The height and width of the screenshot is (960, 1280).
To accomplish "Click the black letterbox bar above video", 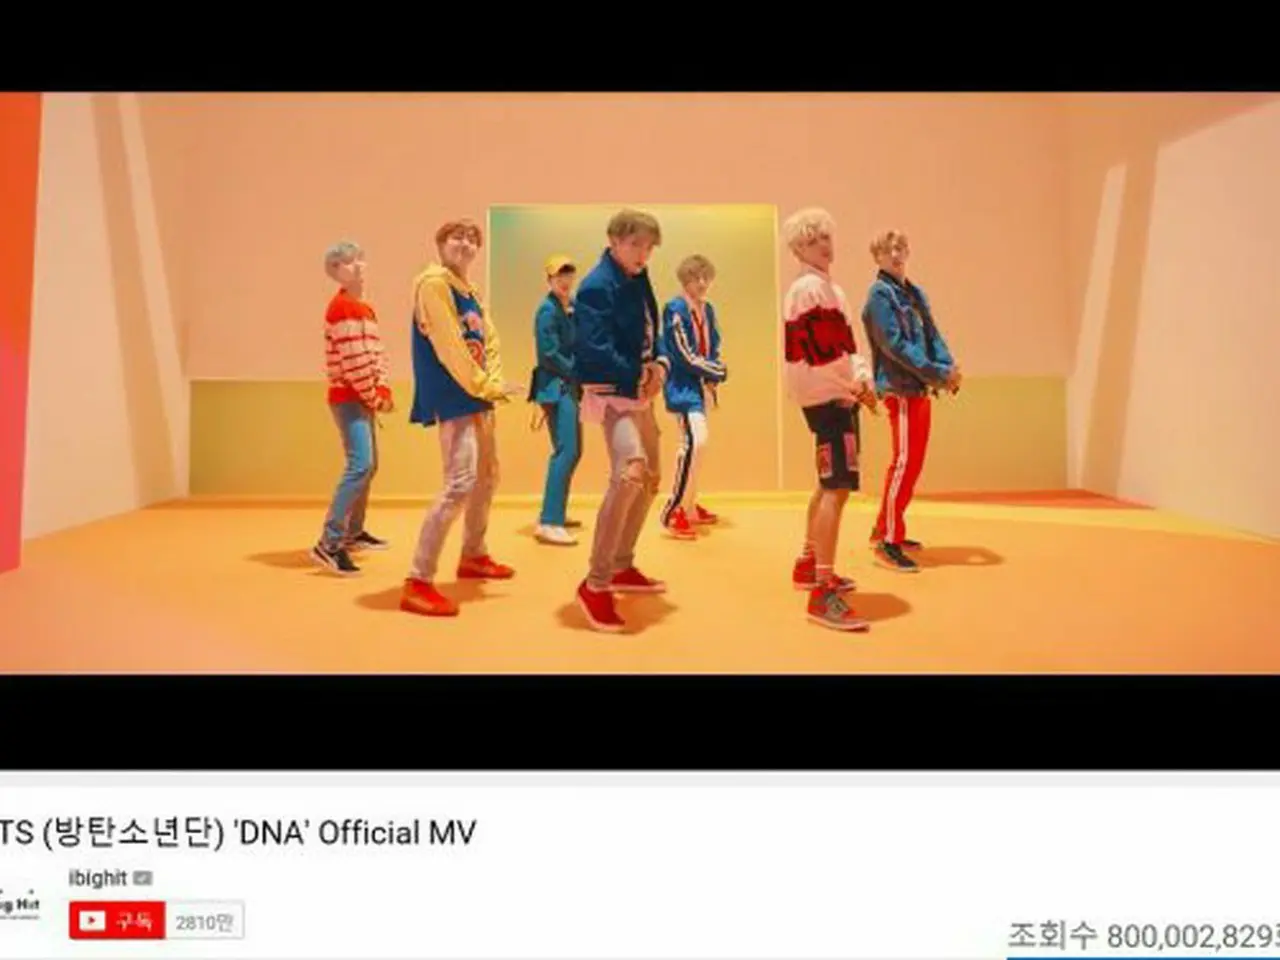I will 640,46.
